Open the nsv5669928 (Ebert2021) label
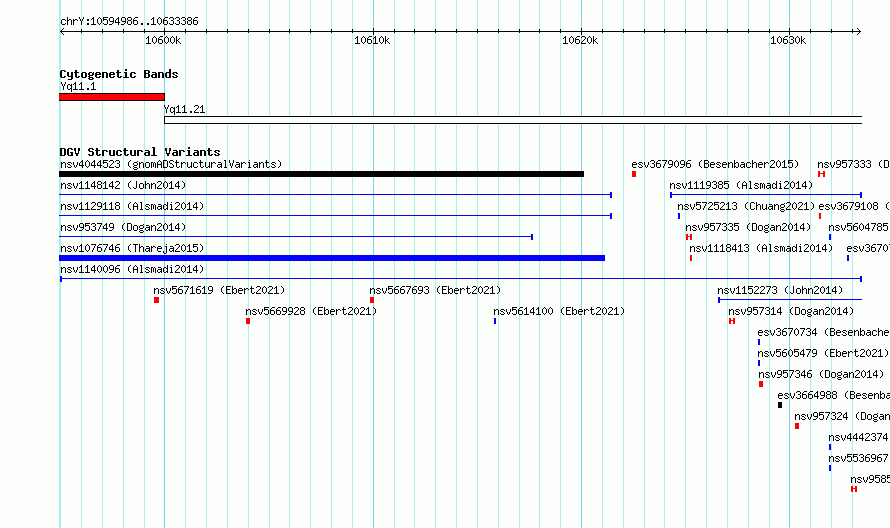Viewport: 890px width, 528px height. click(x=311, y=311)
